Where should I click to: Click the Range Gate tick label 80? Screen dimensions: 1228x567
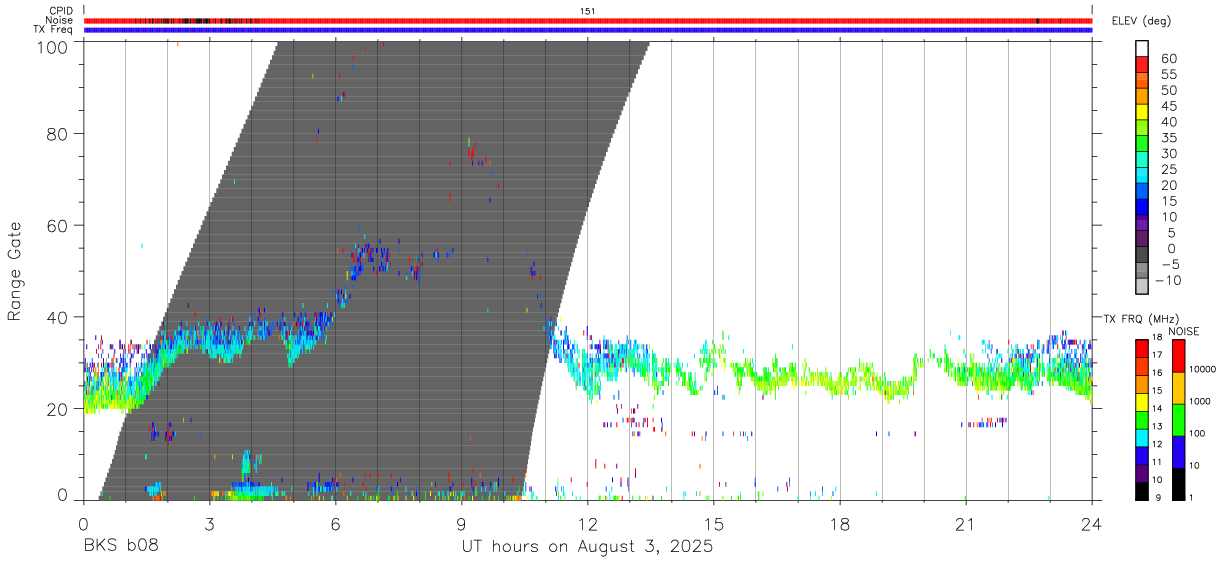point(59,133)
